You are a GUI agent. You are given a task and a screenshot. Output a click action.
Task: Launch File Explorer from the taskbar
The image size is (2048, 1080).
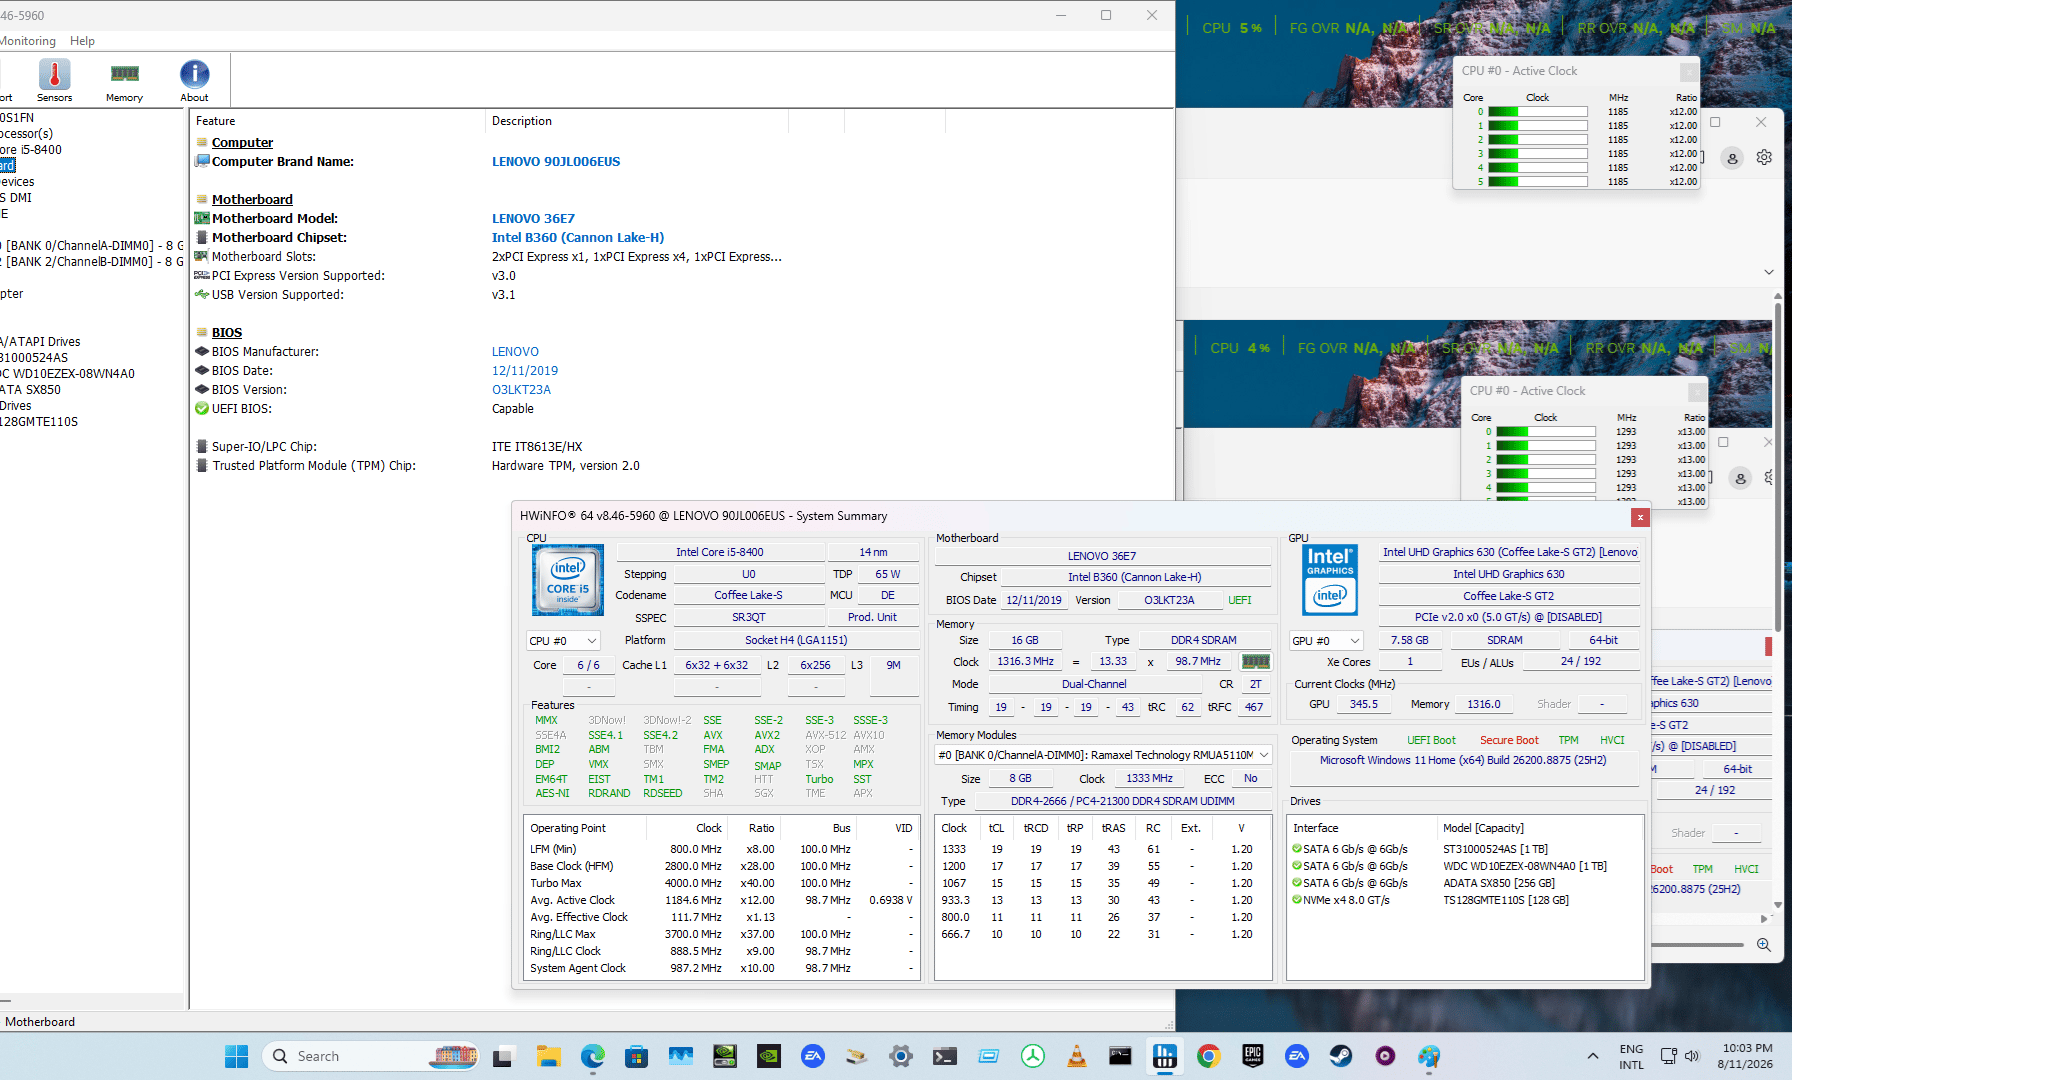click(x=548, y=1056)
